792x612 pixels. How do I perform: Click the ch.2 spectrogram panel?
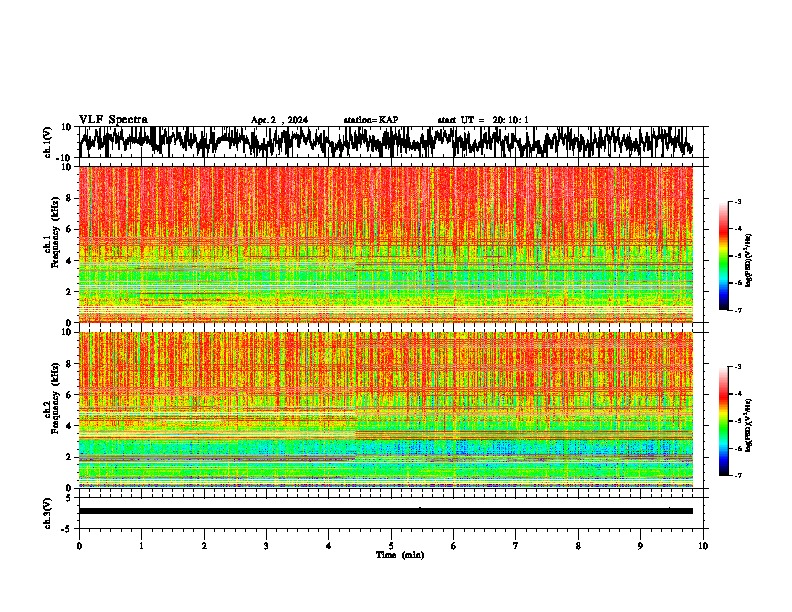click(x=386, y=410)
